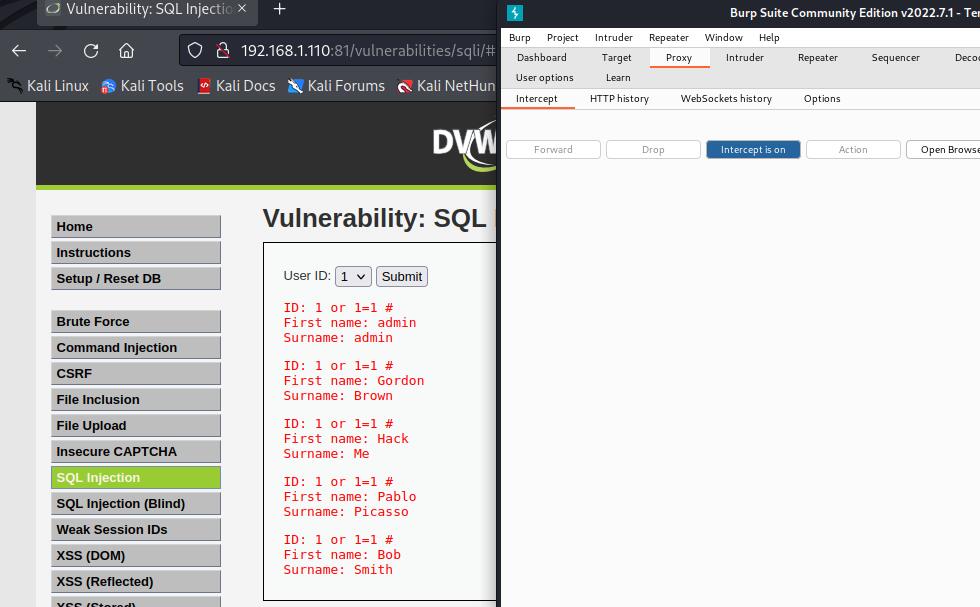Close the Vulnerability: SQL Injection tab

[x=242, y=9]
